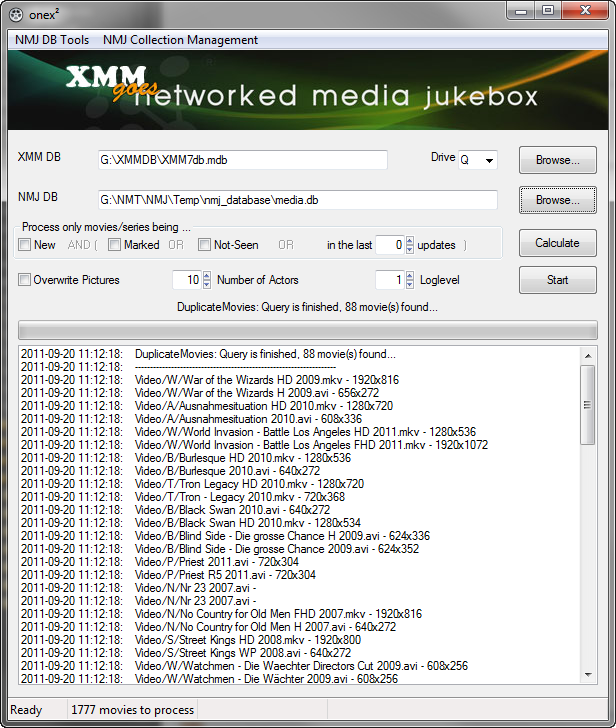Click the XMM networked media jukebox banner
616x728 pixels.
pos(308,90)
